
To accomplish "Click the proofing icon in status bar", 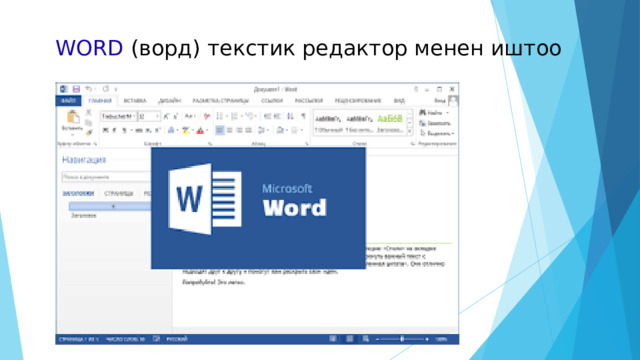I will tap(156, 339).
